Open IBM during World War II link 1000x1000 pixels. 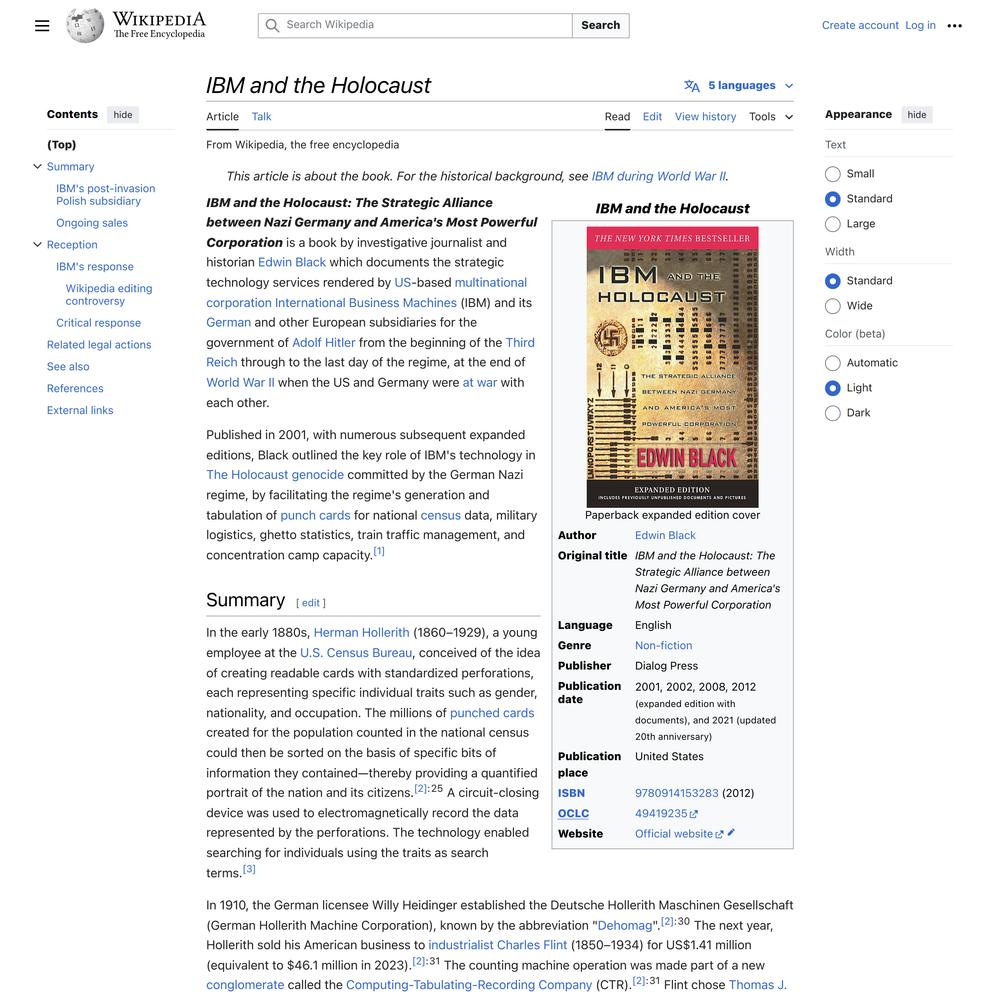(x=658, y=176)
